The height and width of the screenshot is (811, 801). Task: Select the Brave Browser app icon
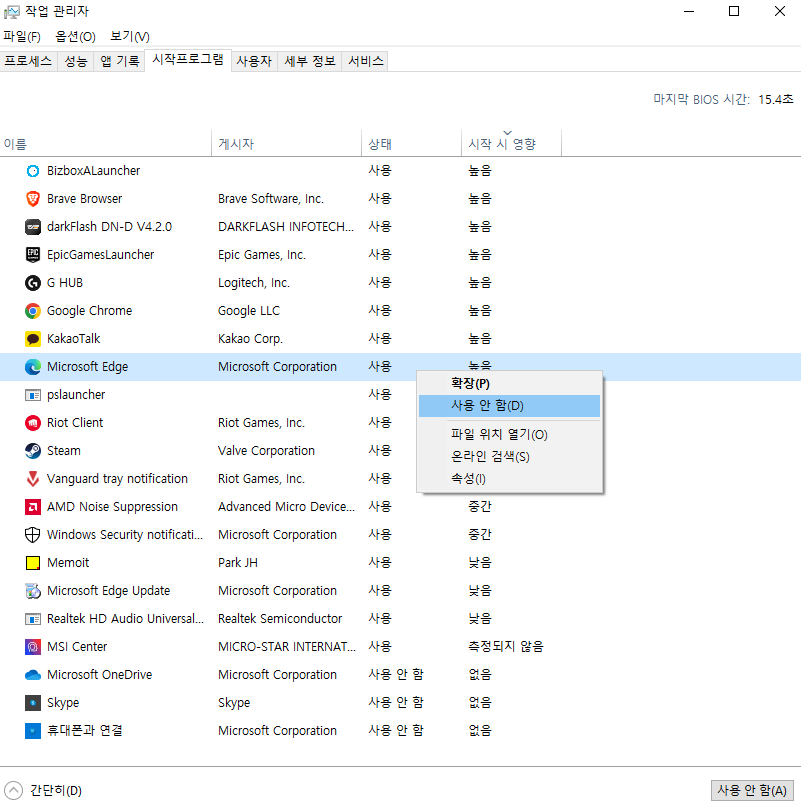(33, 198)
